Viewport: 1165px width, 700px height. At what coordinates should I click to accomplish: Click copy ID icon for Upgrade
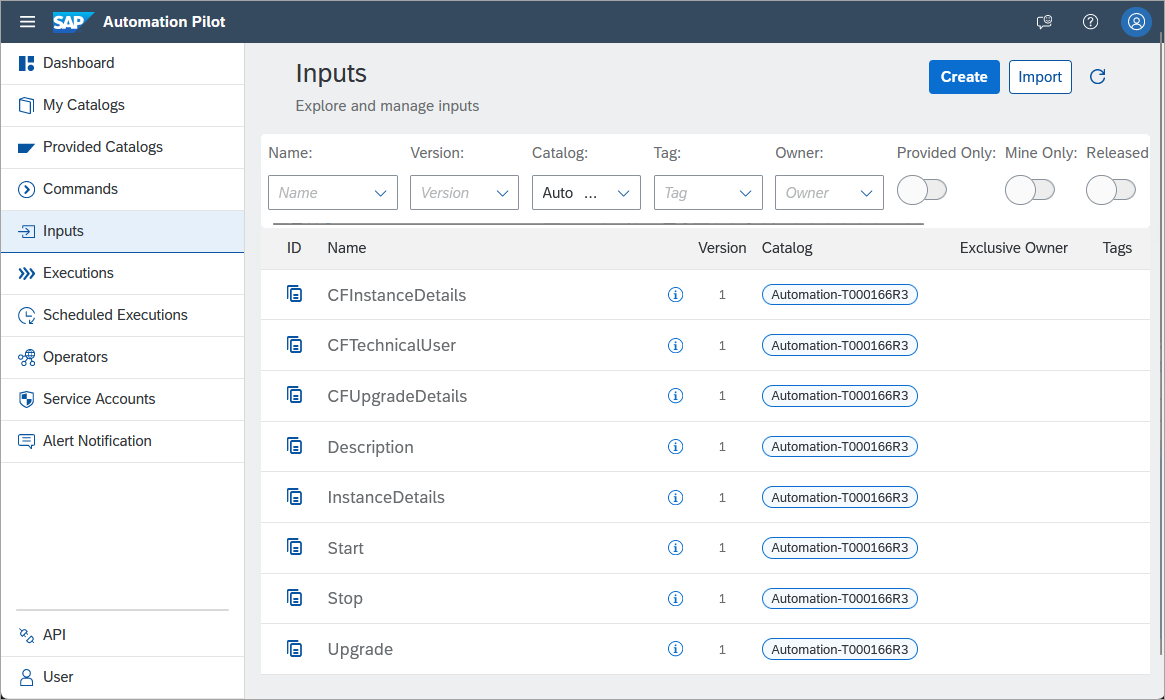[294, 649]
